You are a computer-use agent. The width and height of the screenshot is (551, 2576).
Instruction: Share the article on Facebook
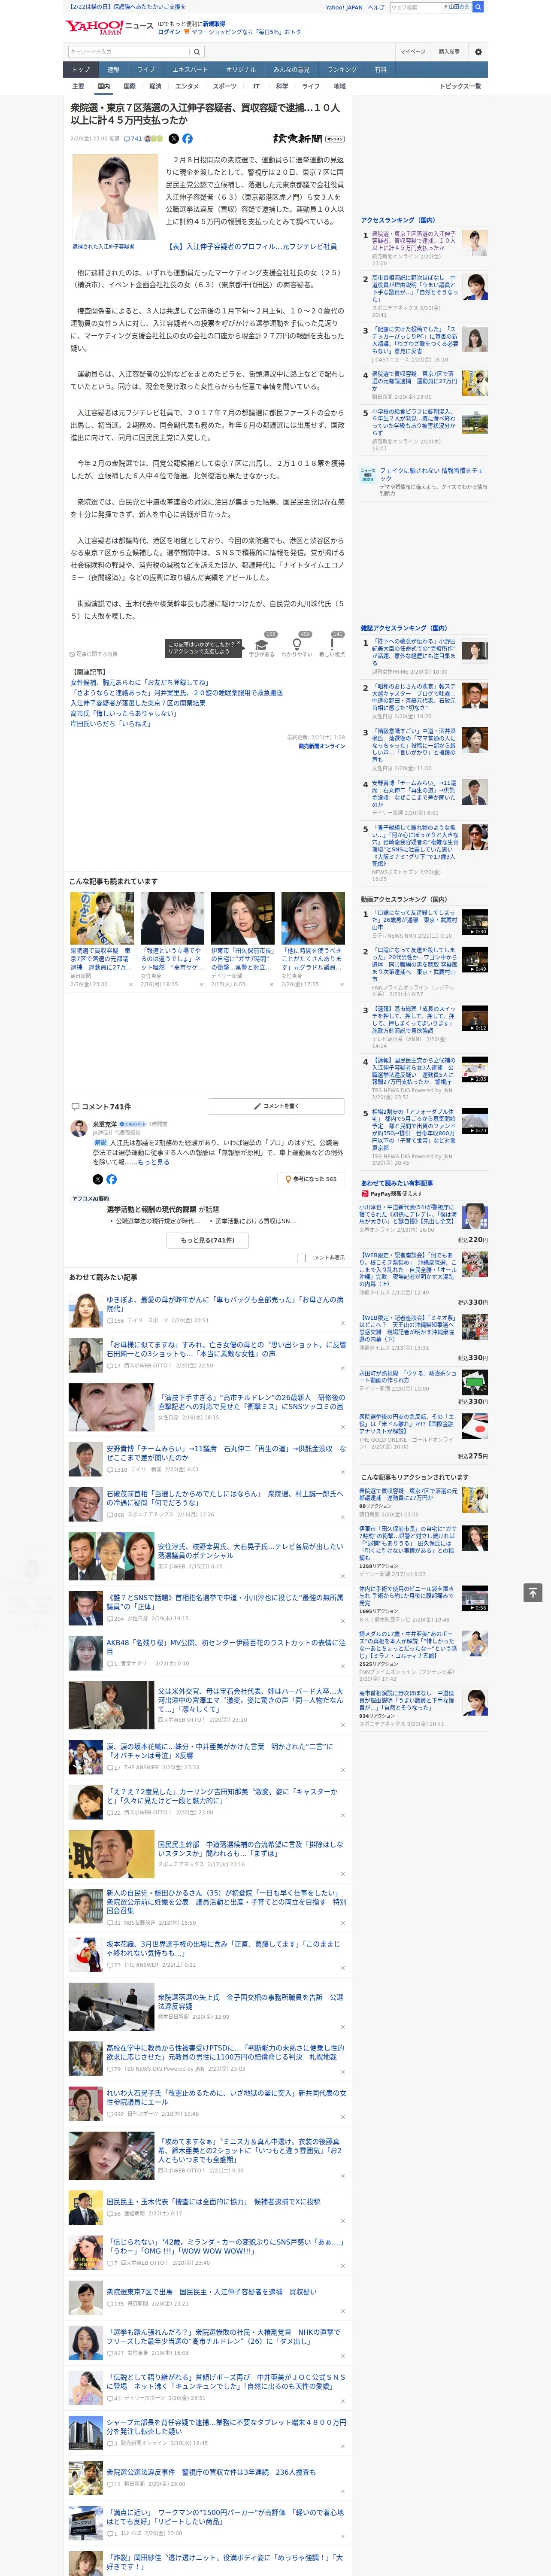187,139
